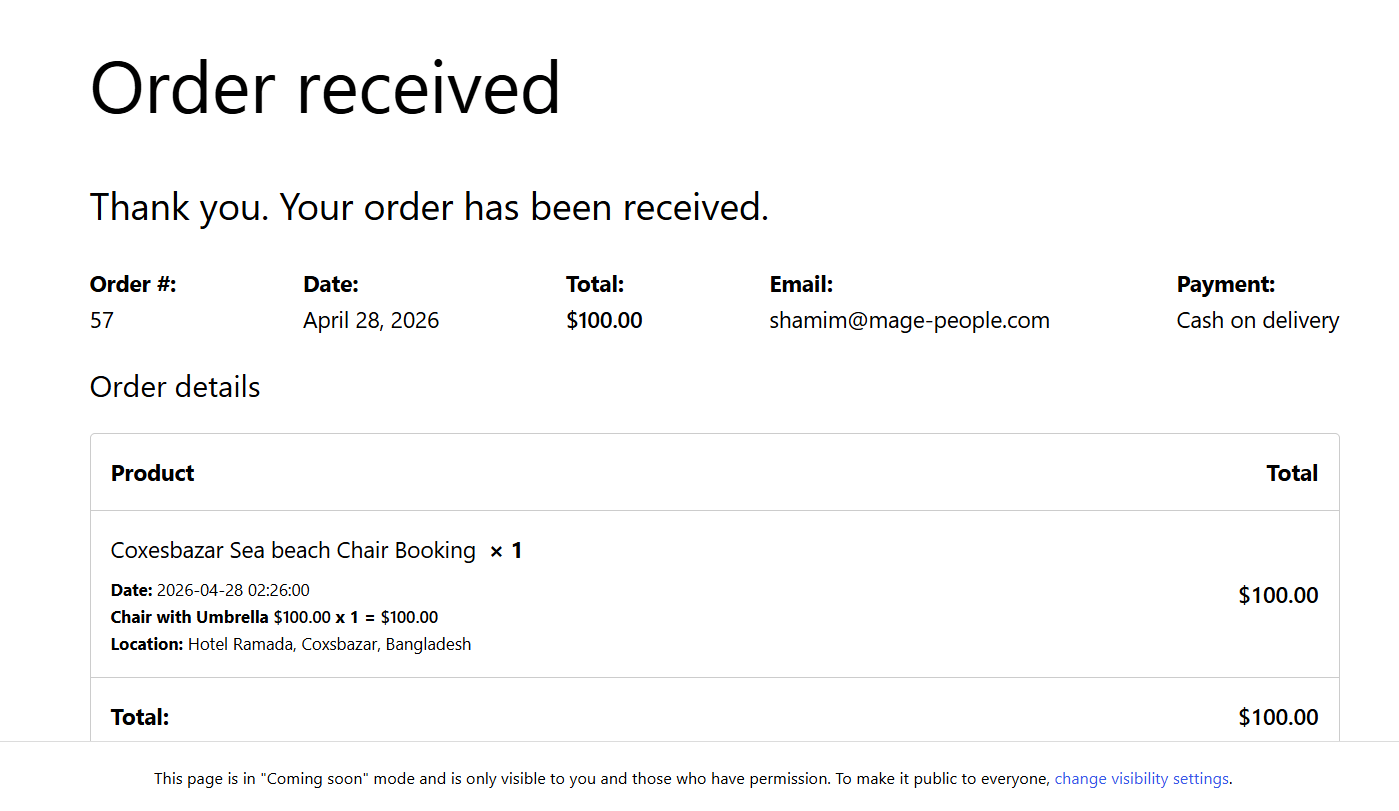This screenshot has width=1399, height=811.
Task: Click the footer row $100.00 total
Action: pos(1278,717)
